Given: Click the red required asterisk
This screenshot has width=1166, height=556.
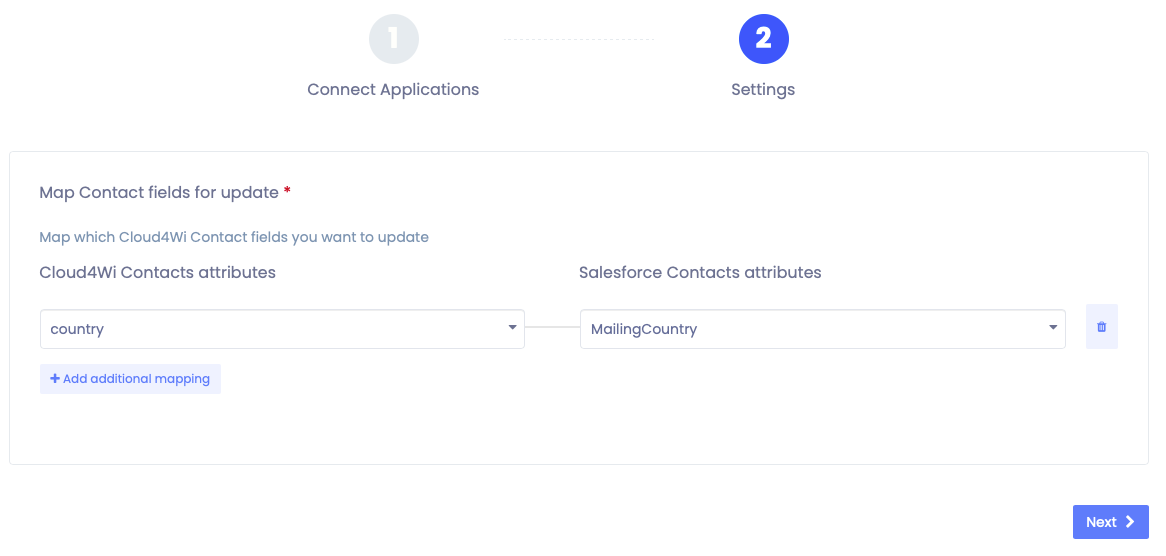Looking at the screenshot, I should [287, 191].
